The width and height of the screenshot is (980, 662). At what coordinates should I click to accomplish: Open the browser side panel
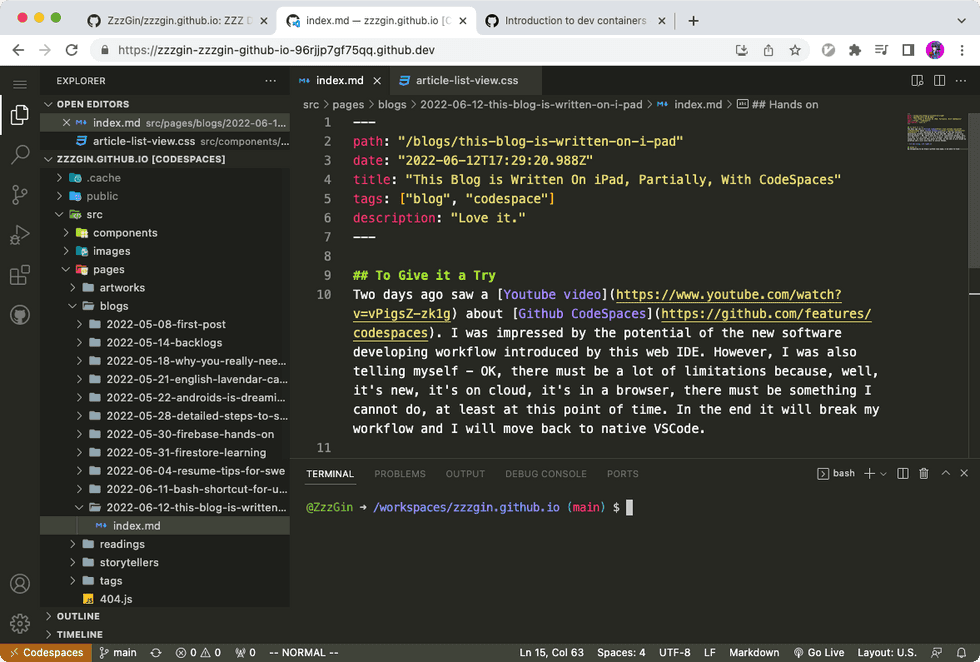908,50
